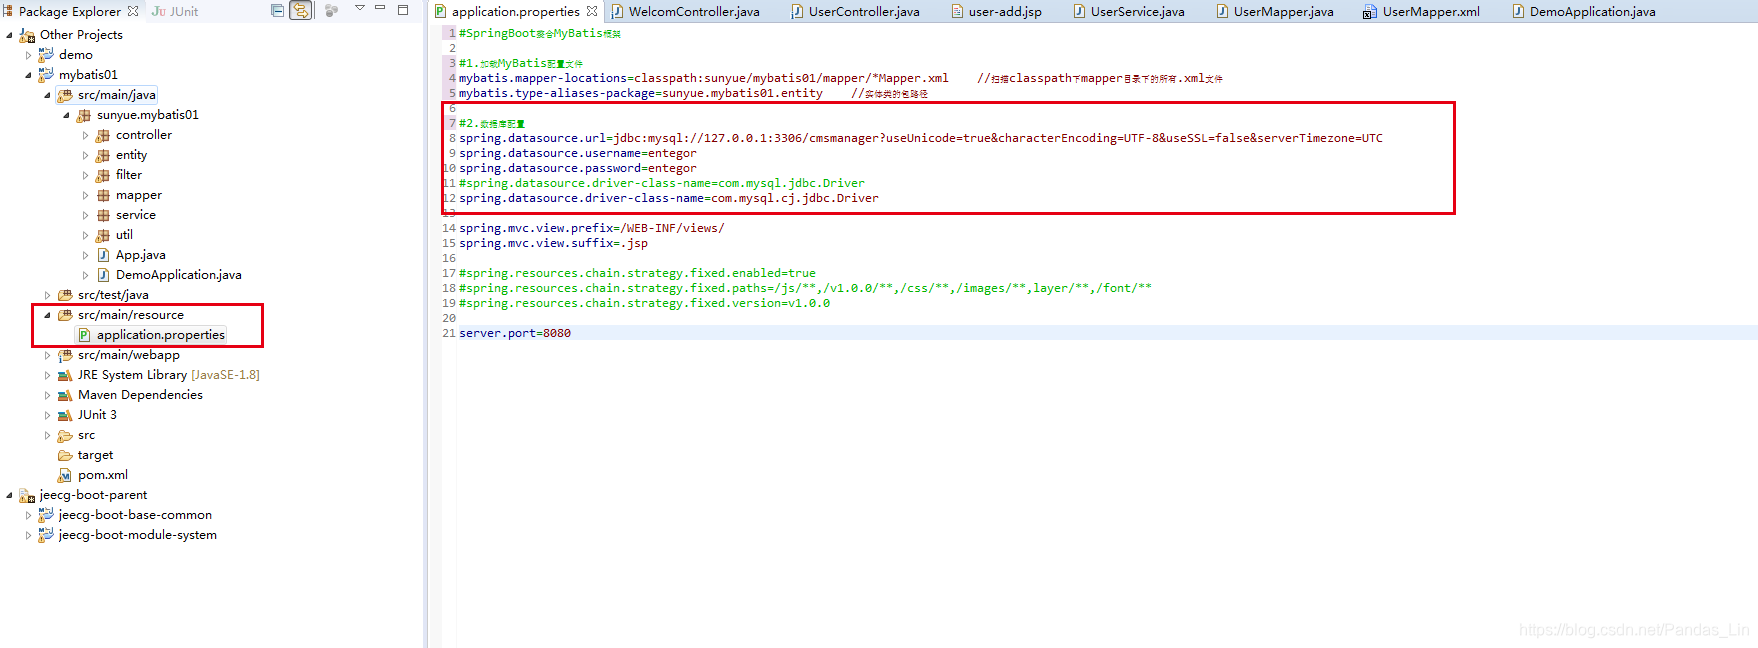Close the application.properties editor tab

[x=592, y=11]
